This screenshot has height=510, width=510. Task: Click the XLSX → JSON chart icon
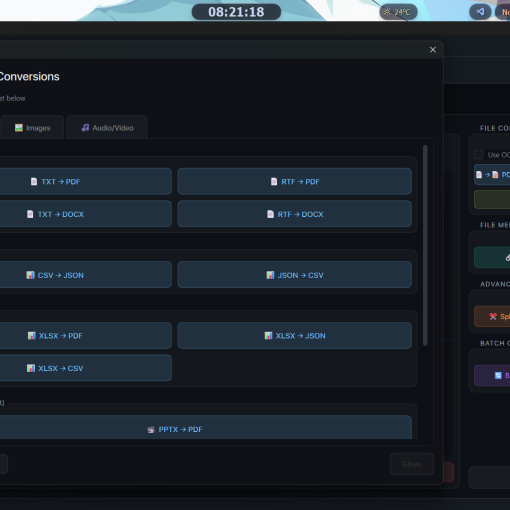(268, 336)
